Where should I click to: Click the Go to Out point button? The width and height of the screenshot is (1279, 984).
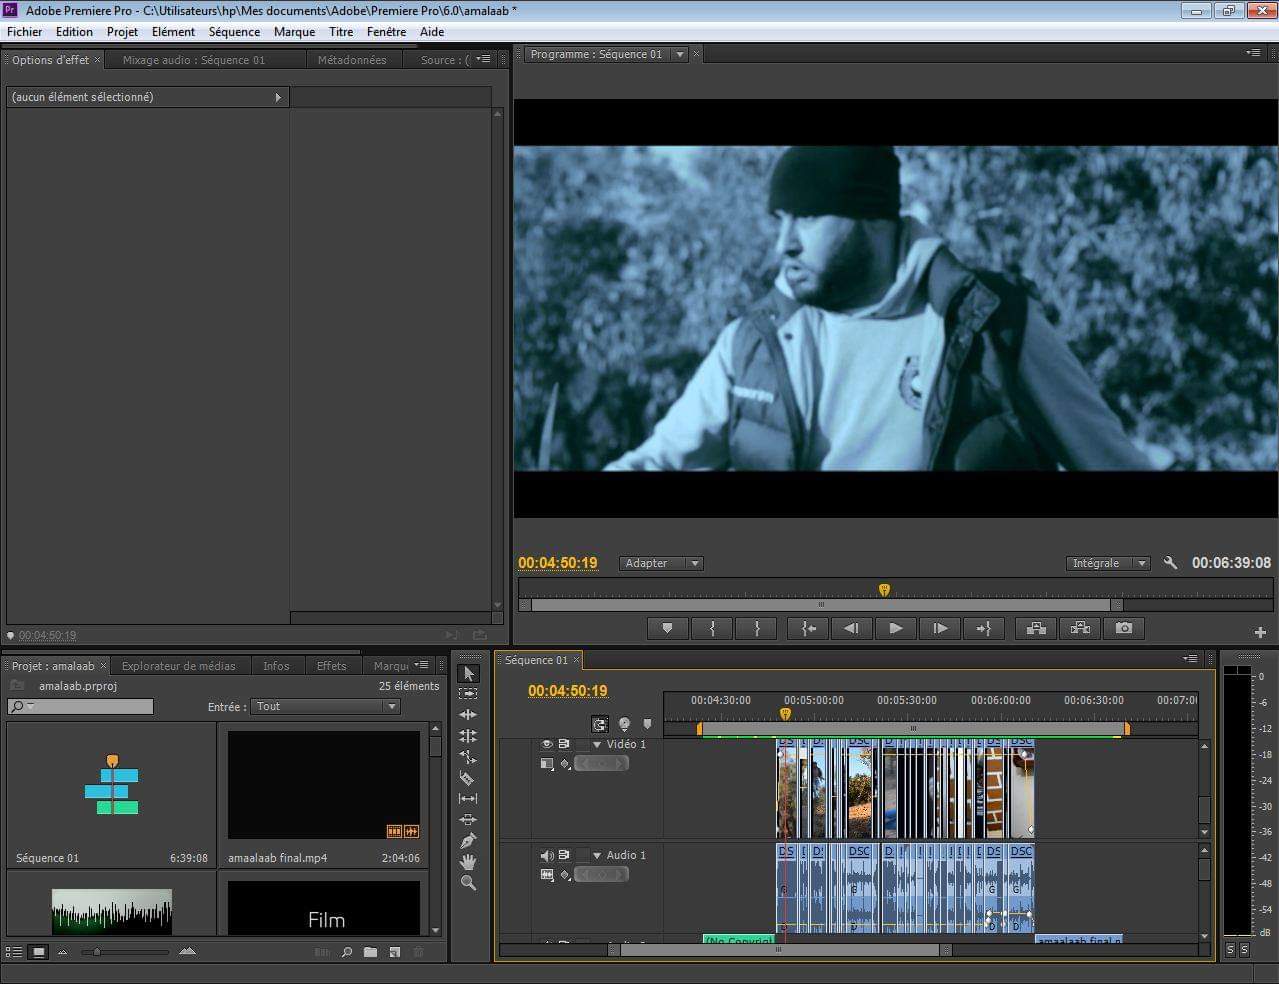click(983, 628)
